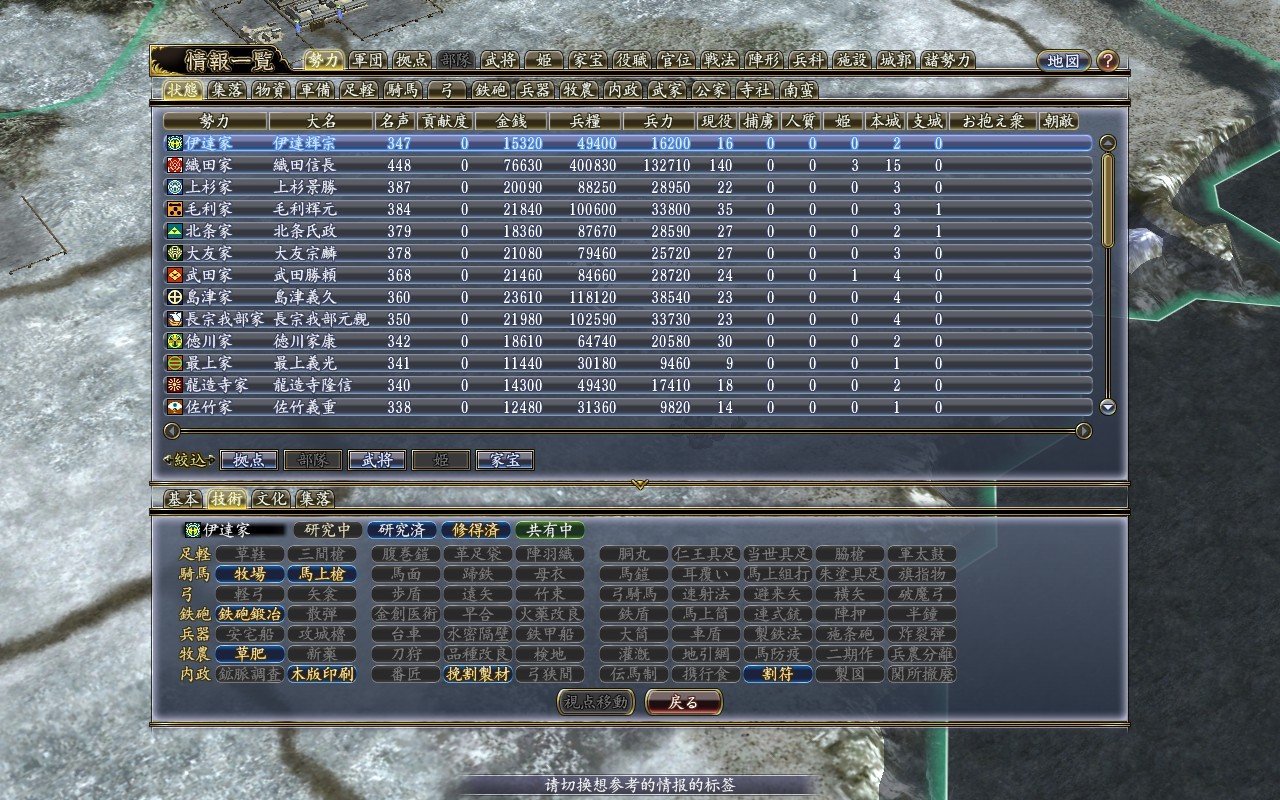Image resolution: width=1280 pixels, height=800 pixels.
Task: Open the 基本 detail tab
Action: coord(184,499)
